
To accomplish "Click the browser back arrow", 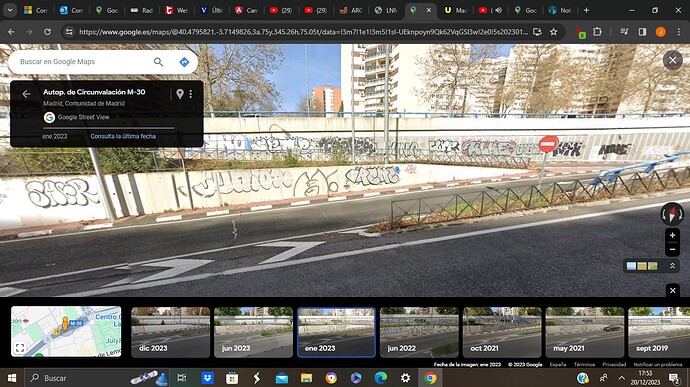I will [11, 32].
